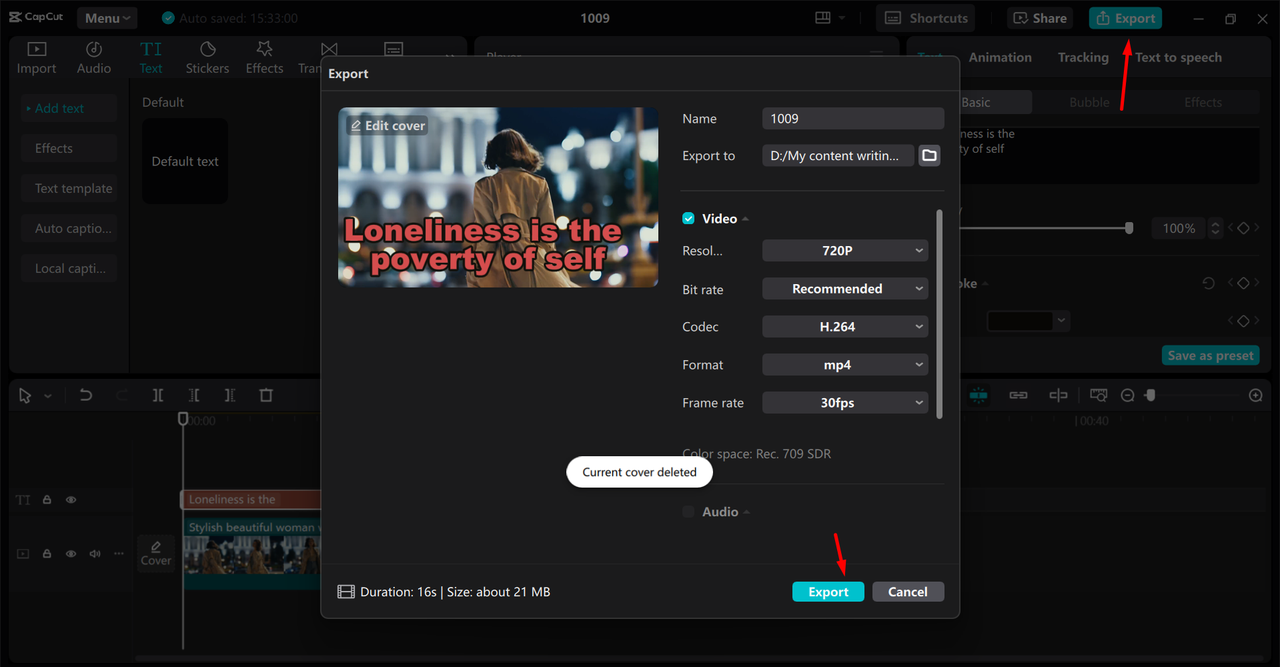This screenshot has width=1280, height=667.
Task: Switch to the Animation tab
Action: (x=1000, y=57)
